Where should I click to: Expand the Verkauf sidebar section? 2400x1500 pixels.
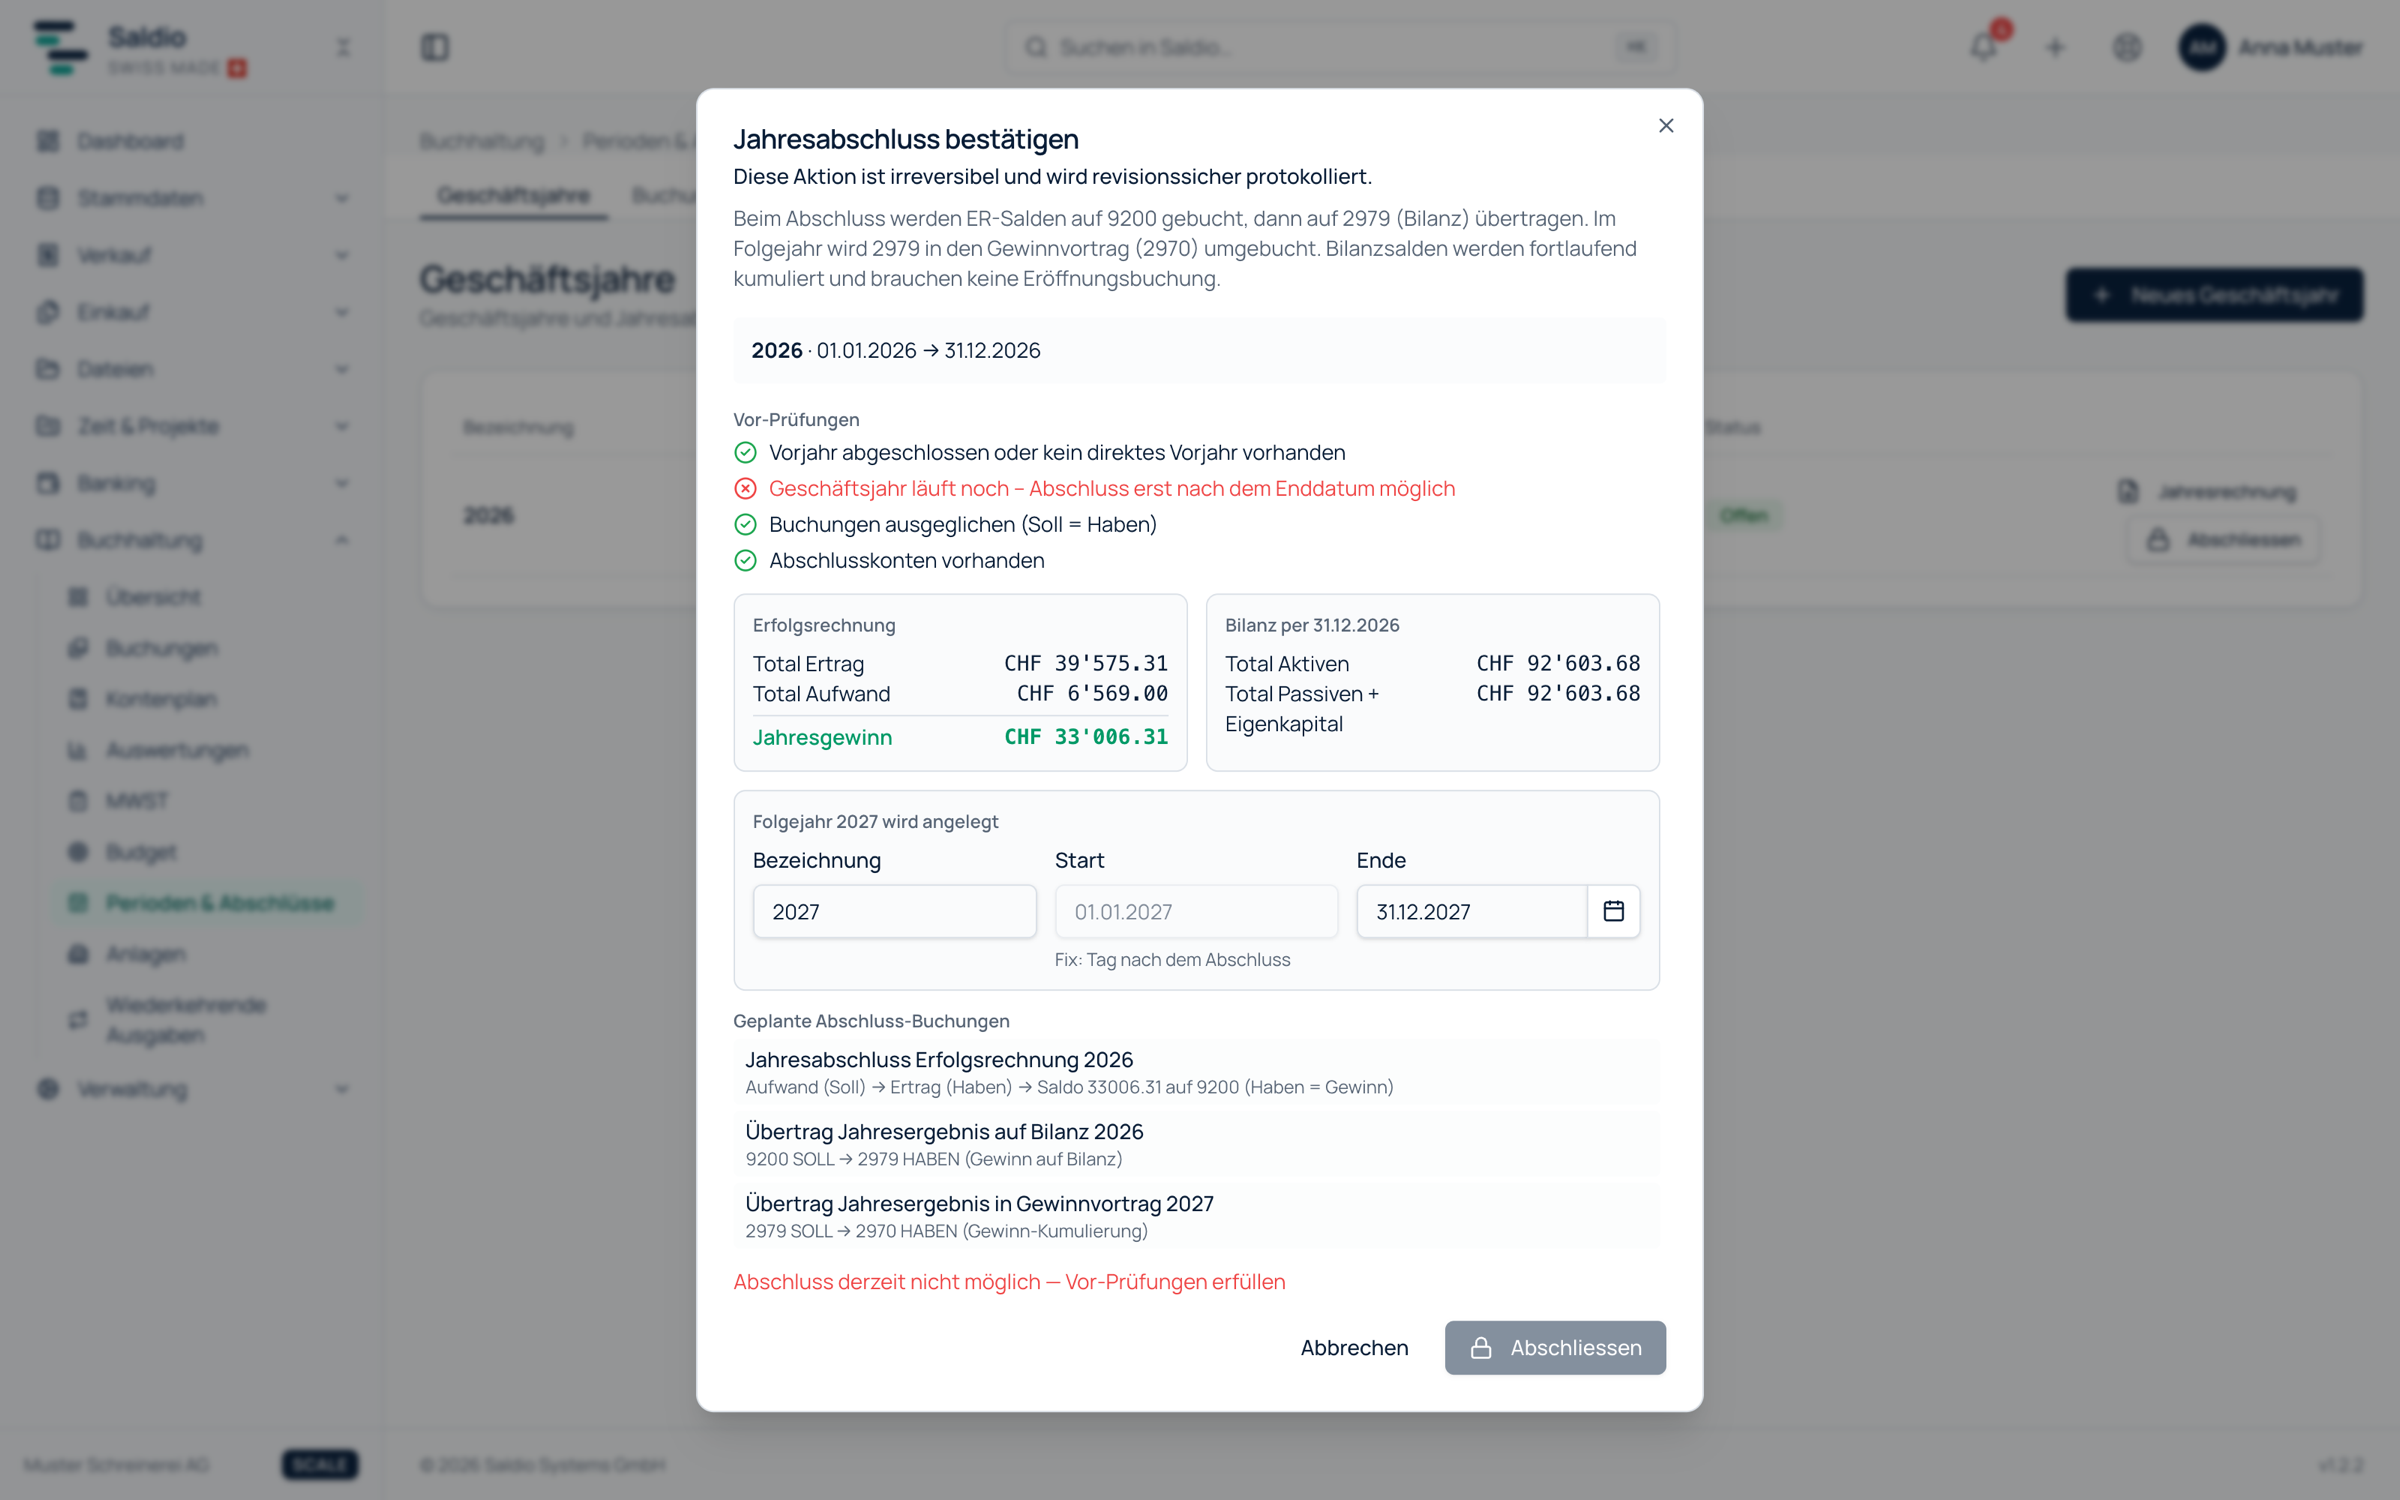click(x=192, y=255)
